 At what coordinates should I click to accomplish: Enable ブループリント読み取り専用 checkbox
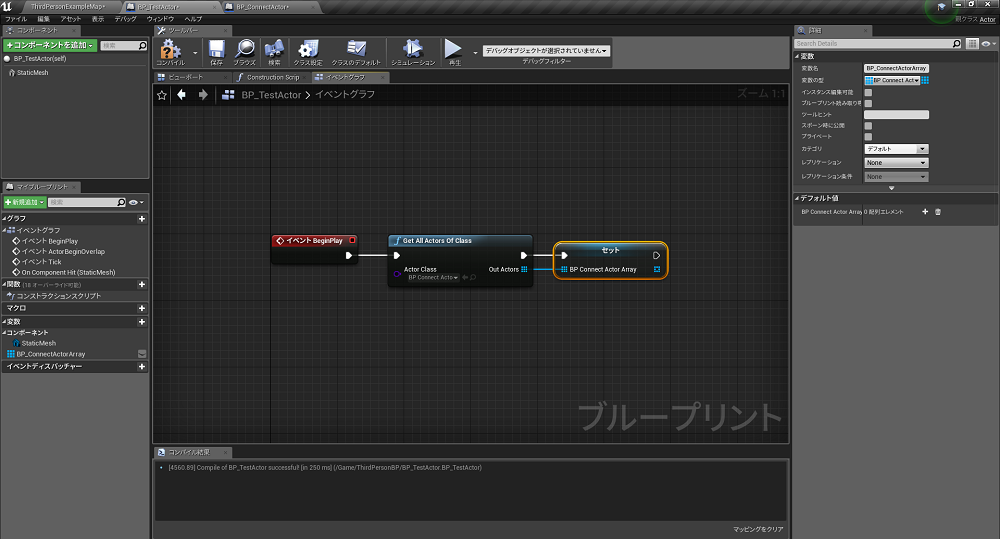click(868, 103)
